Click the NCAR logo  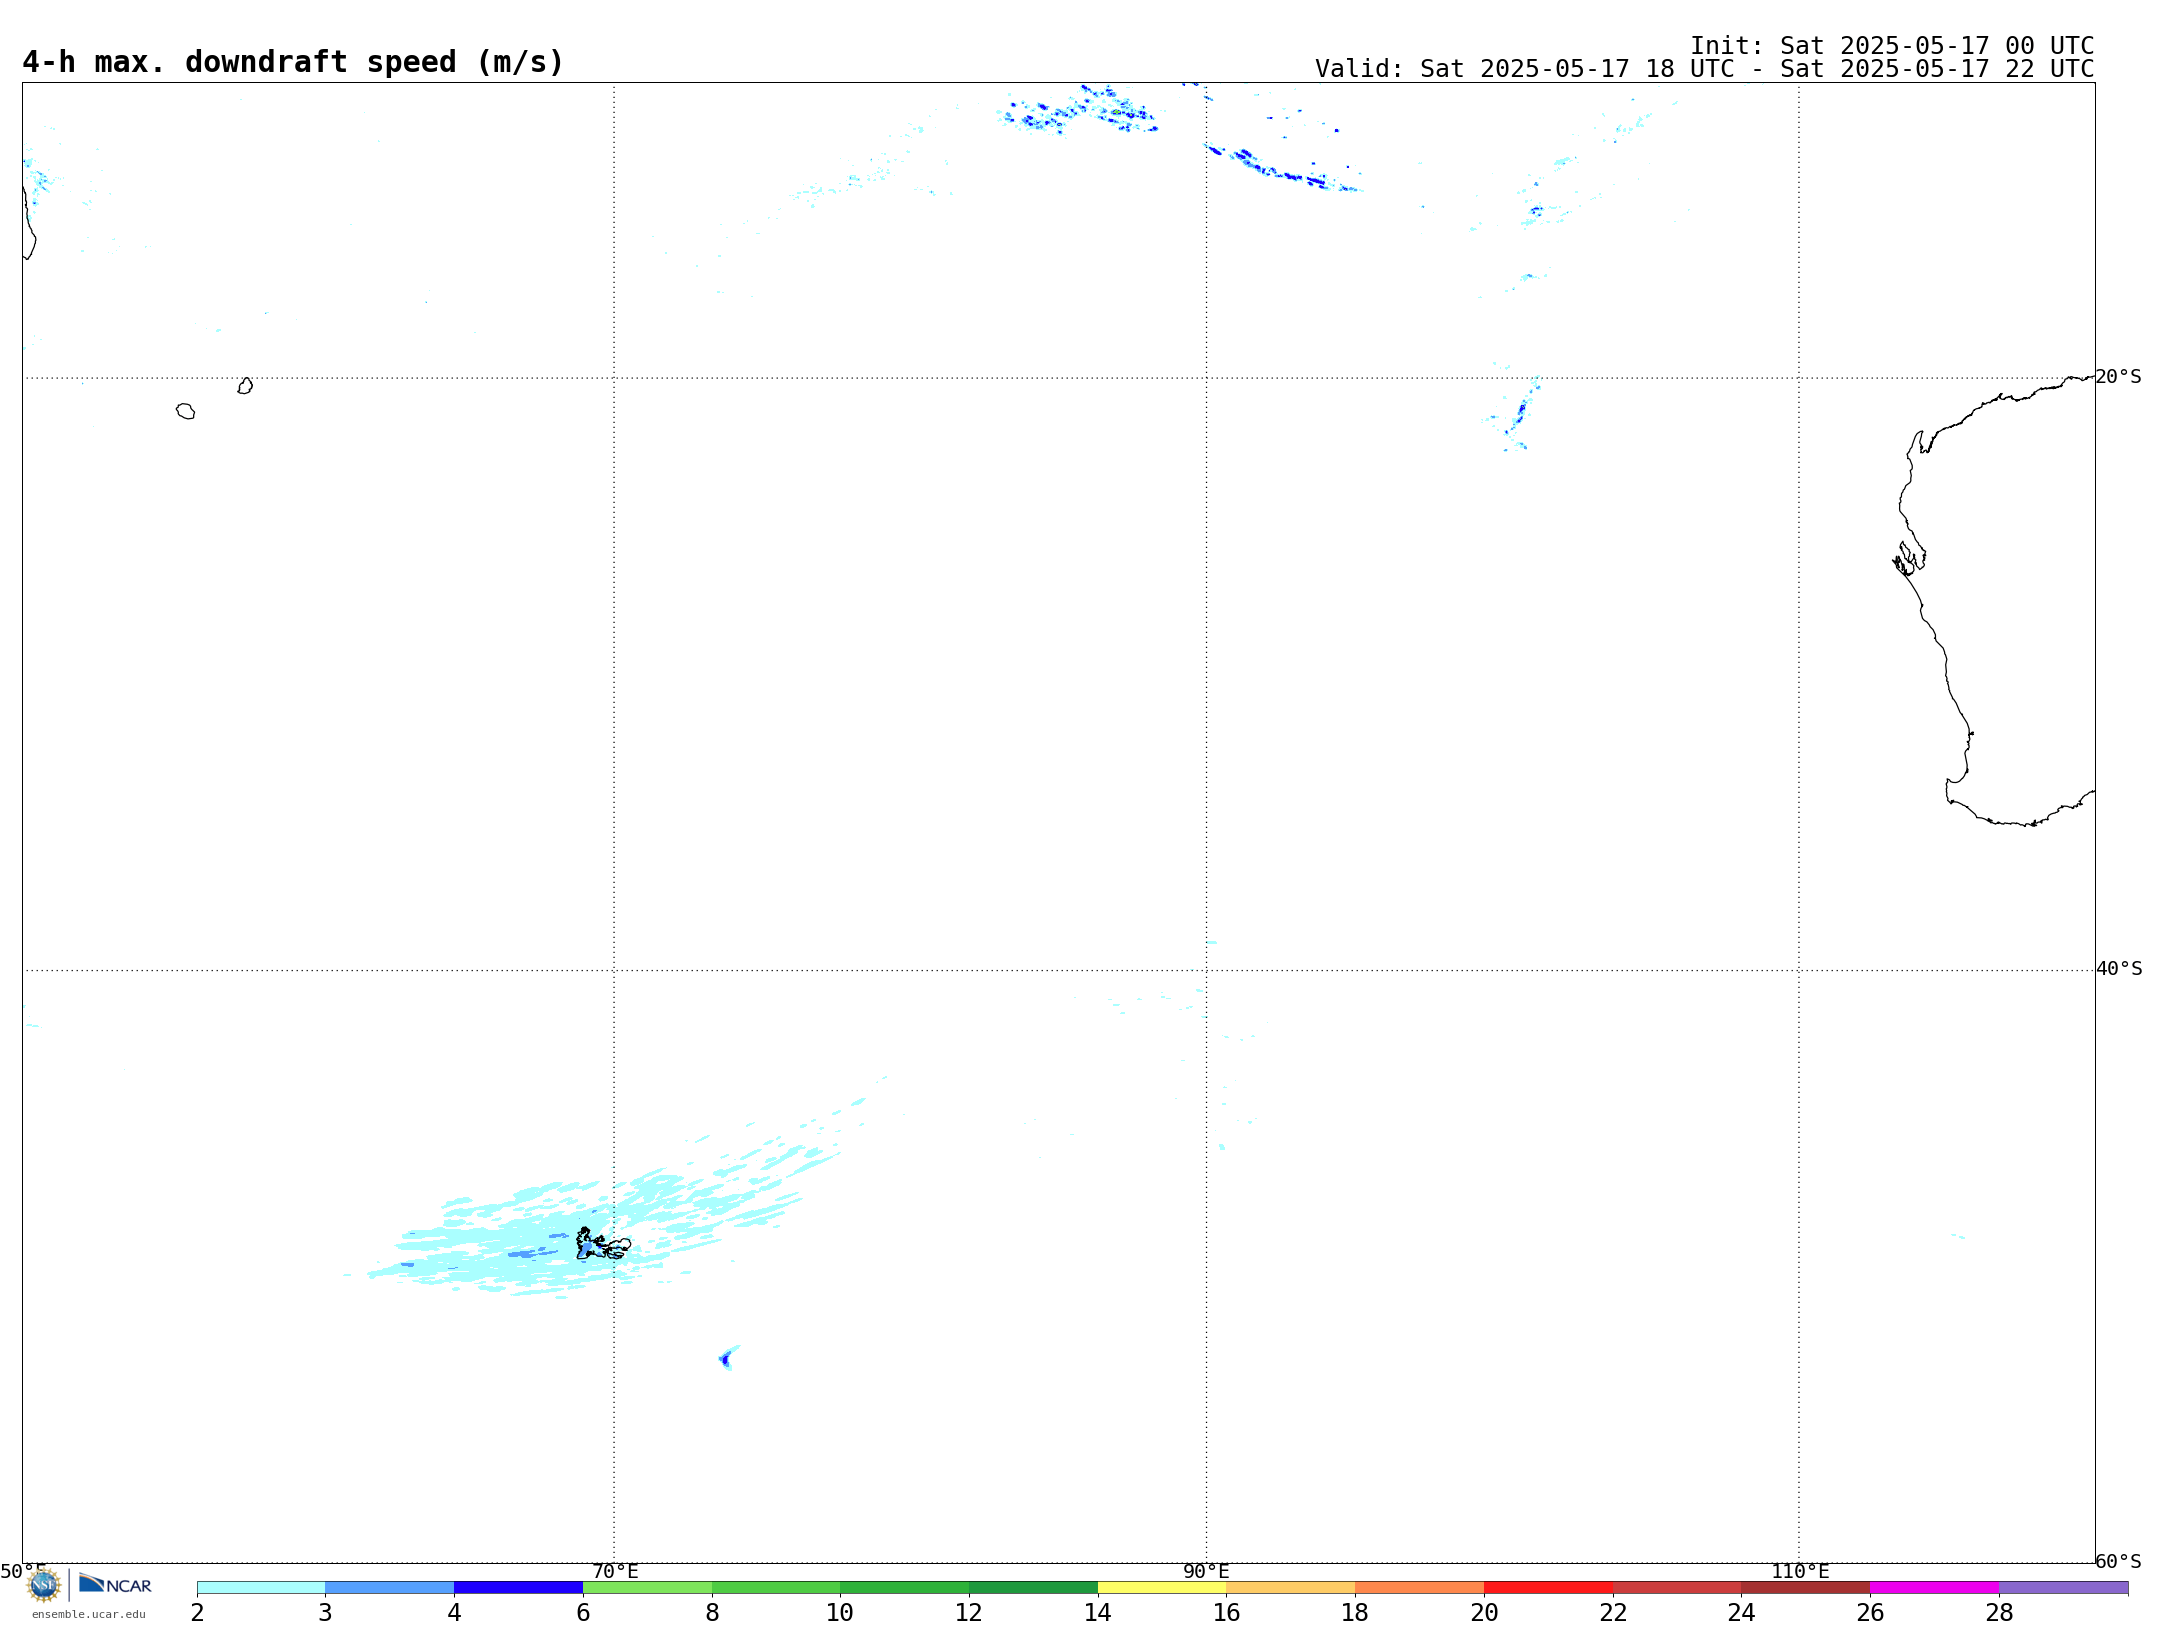point(115,1584)
